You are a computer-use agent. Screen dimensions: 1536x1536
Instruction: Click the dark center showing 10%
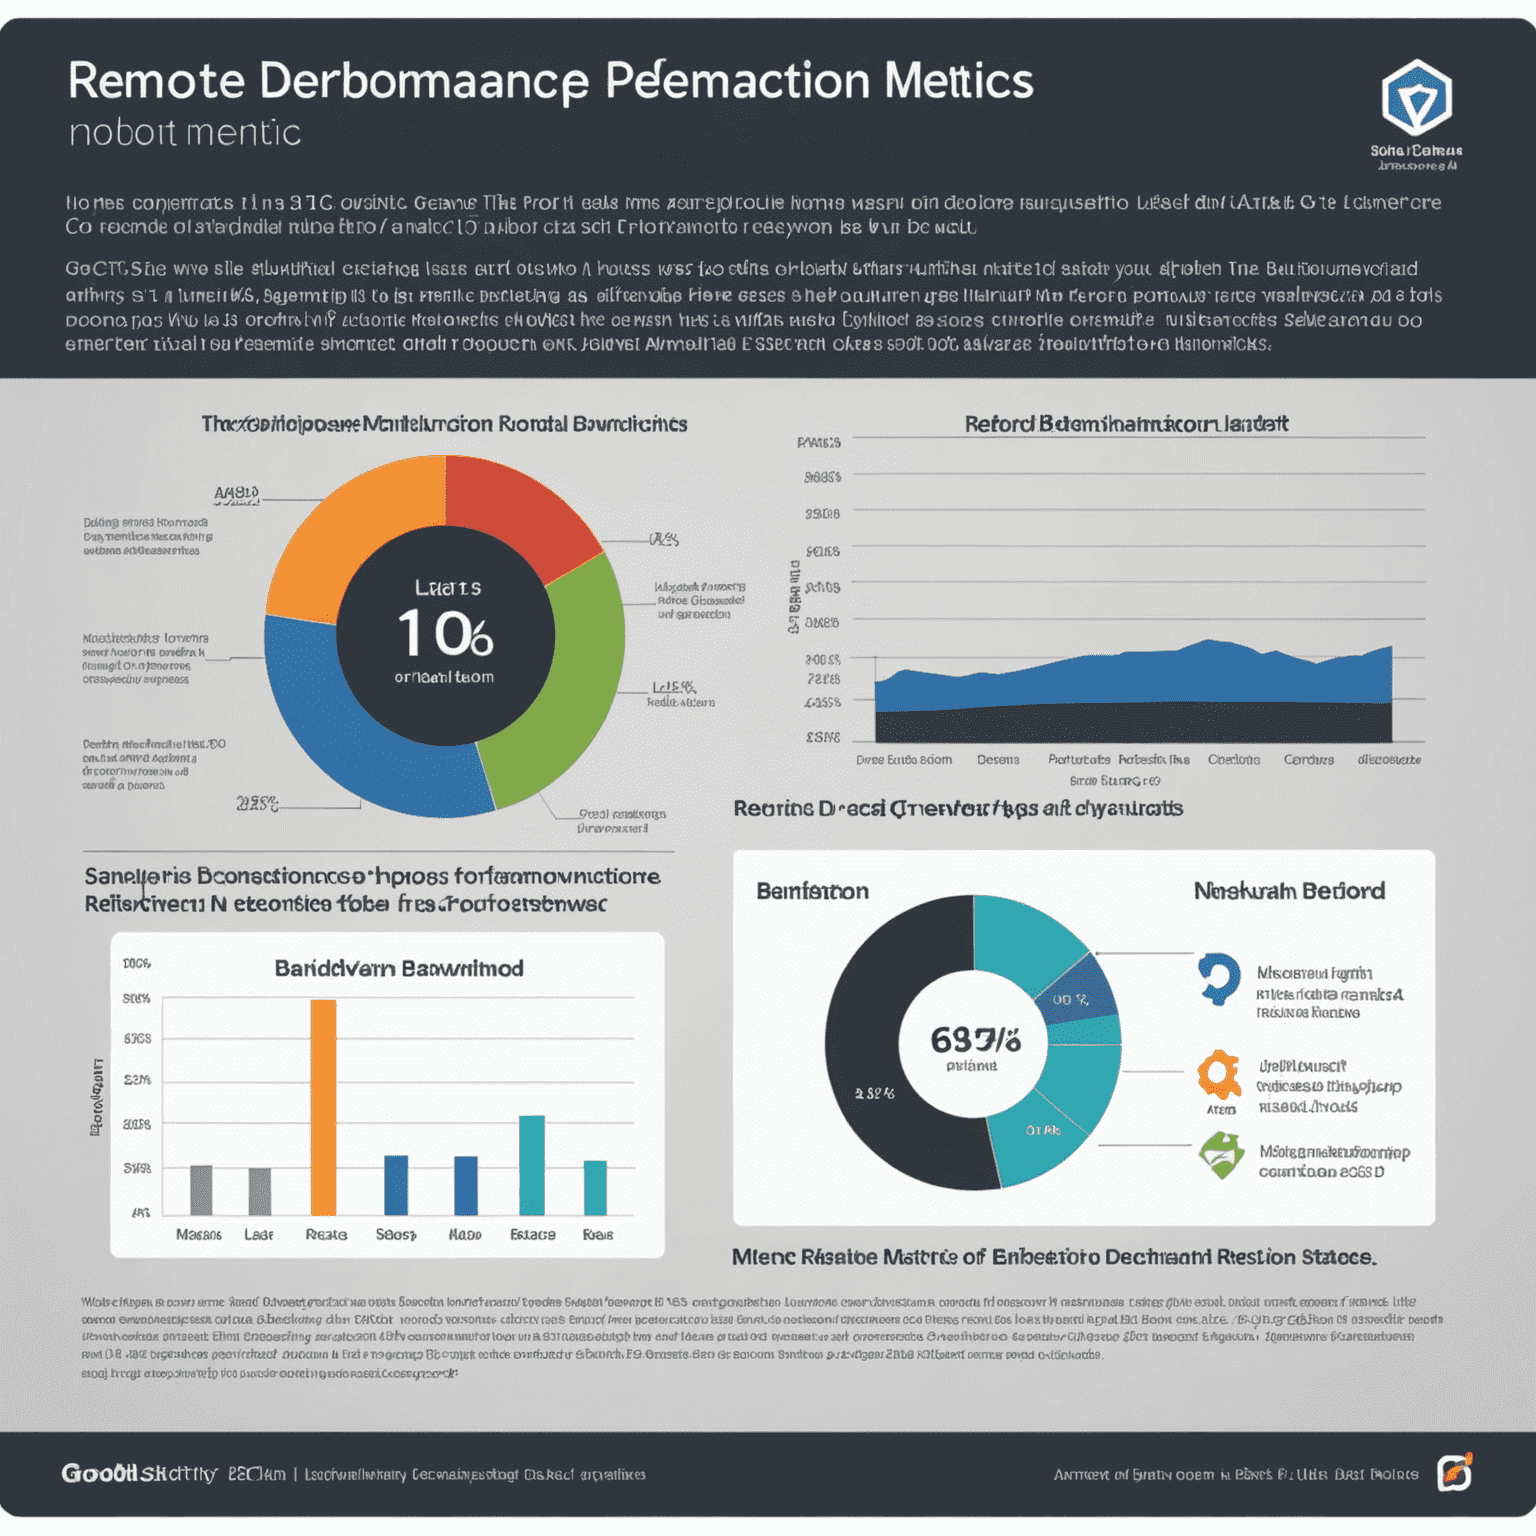point(445,635)
